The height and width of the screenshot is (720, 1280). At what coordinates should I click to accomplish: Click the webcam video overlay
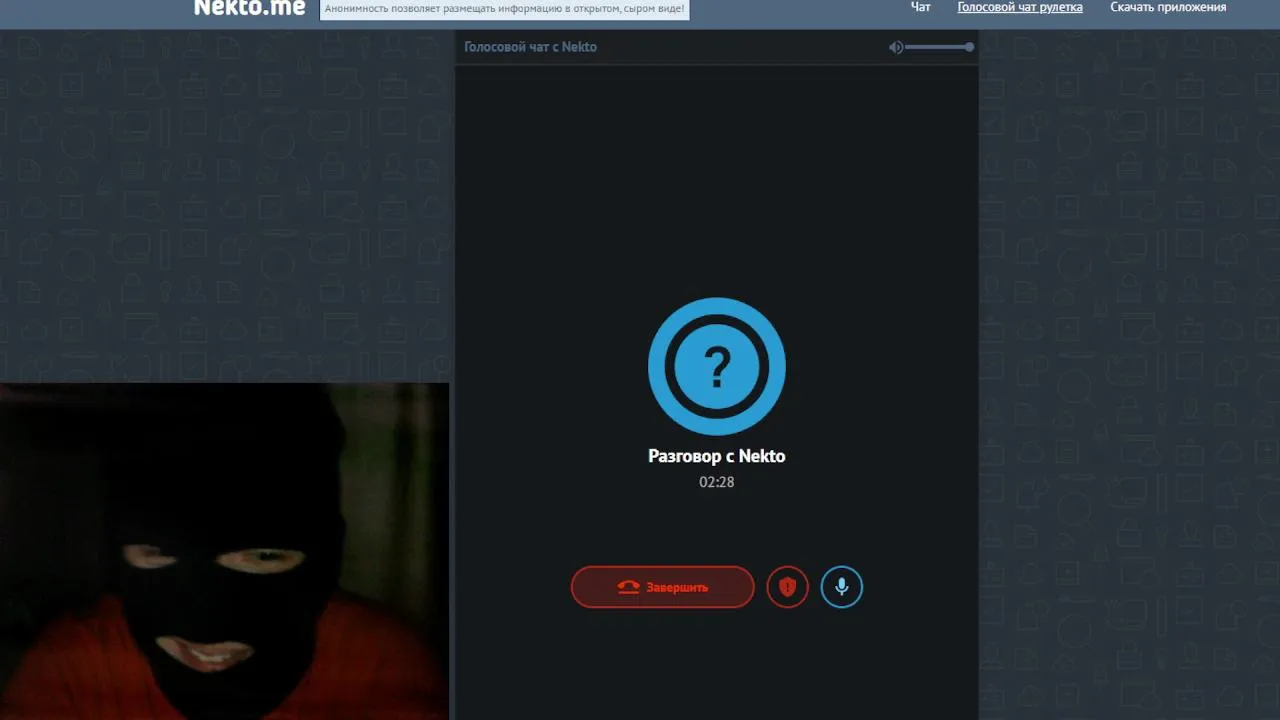click(x=224, y=551)
